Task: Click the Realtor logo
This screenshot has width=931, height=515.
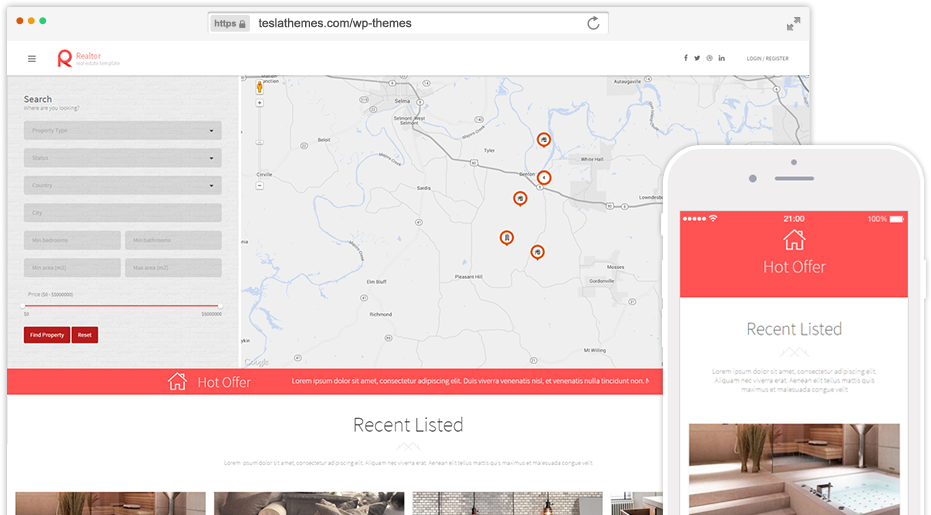Action: click(x=88, y=58)
